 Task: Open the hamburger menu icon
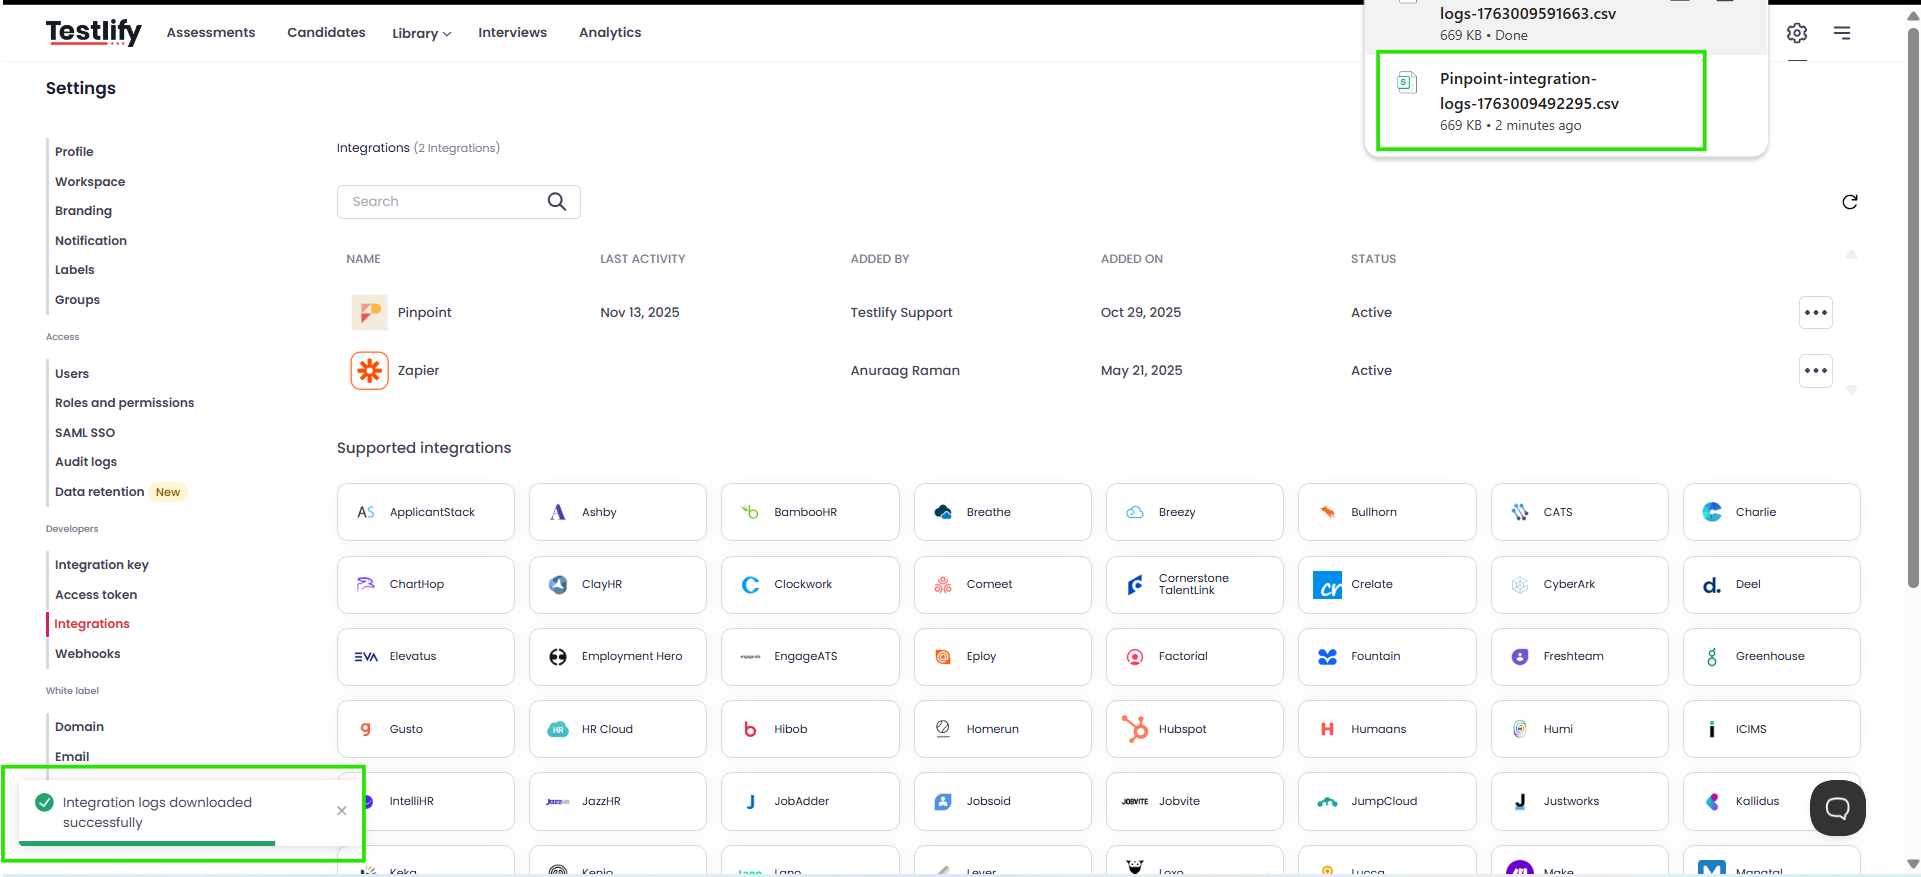pos(1842,33)
